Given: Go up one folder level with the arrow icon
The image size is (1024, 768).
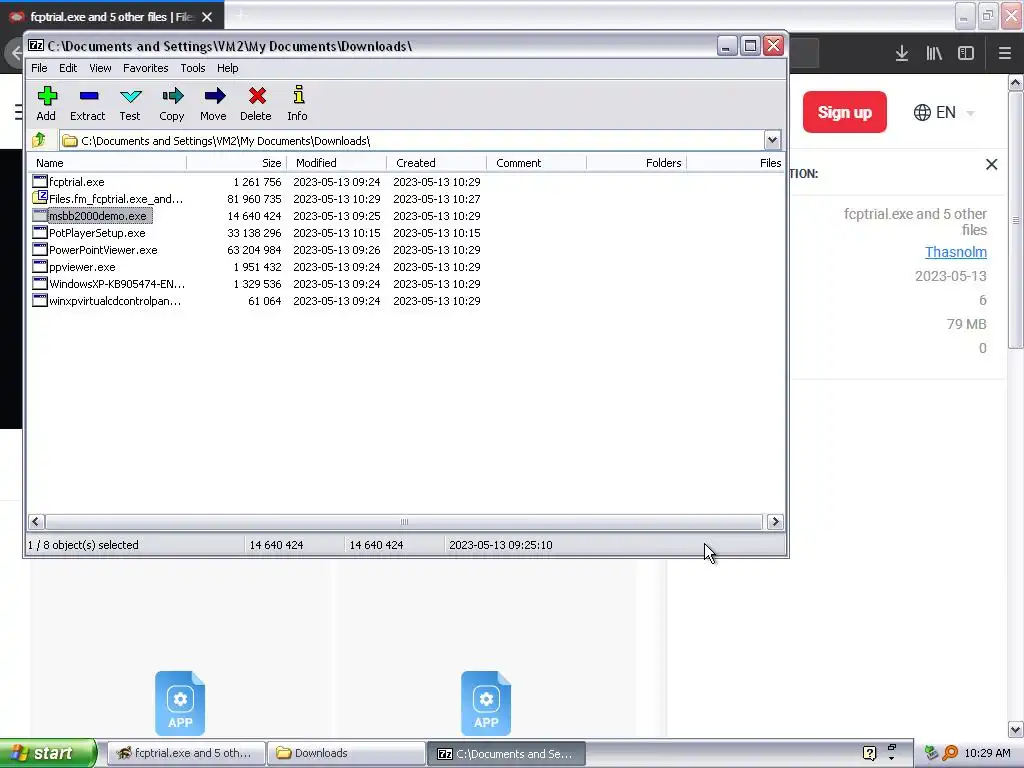Looking at the screenshot, I should point(39,140).
